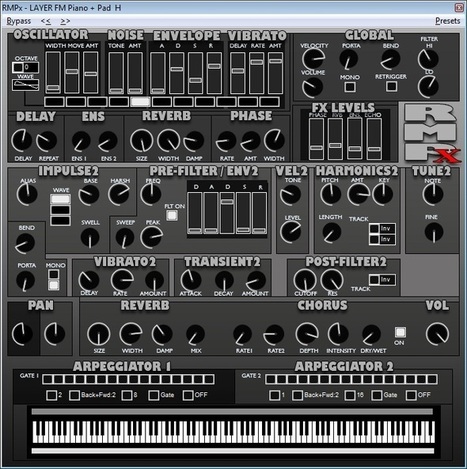Viewport: 467px width, 469px height.
Task: Click the Filter HI knob
Action: (x=428, y=59)
